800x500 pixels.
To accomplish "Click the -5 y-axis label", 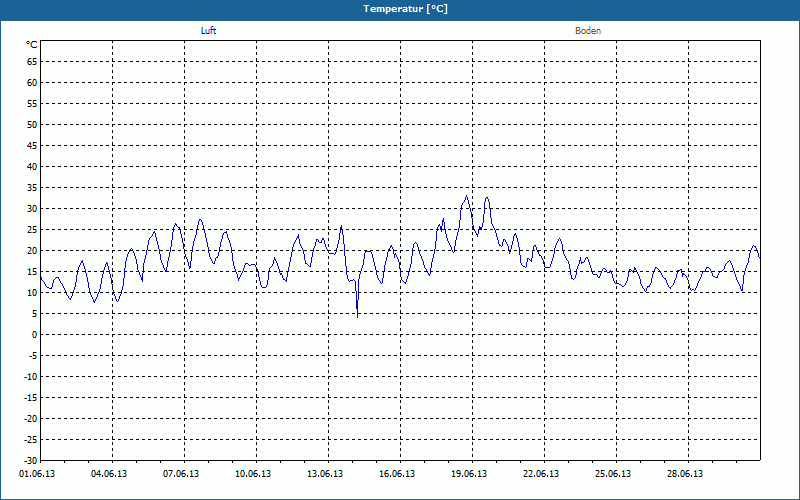I will click(x=33, y=356).
